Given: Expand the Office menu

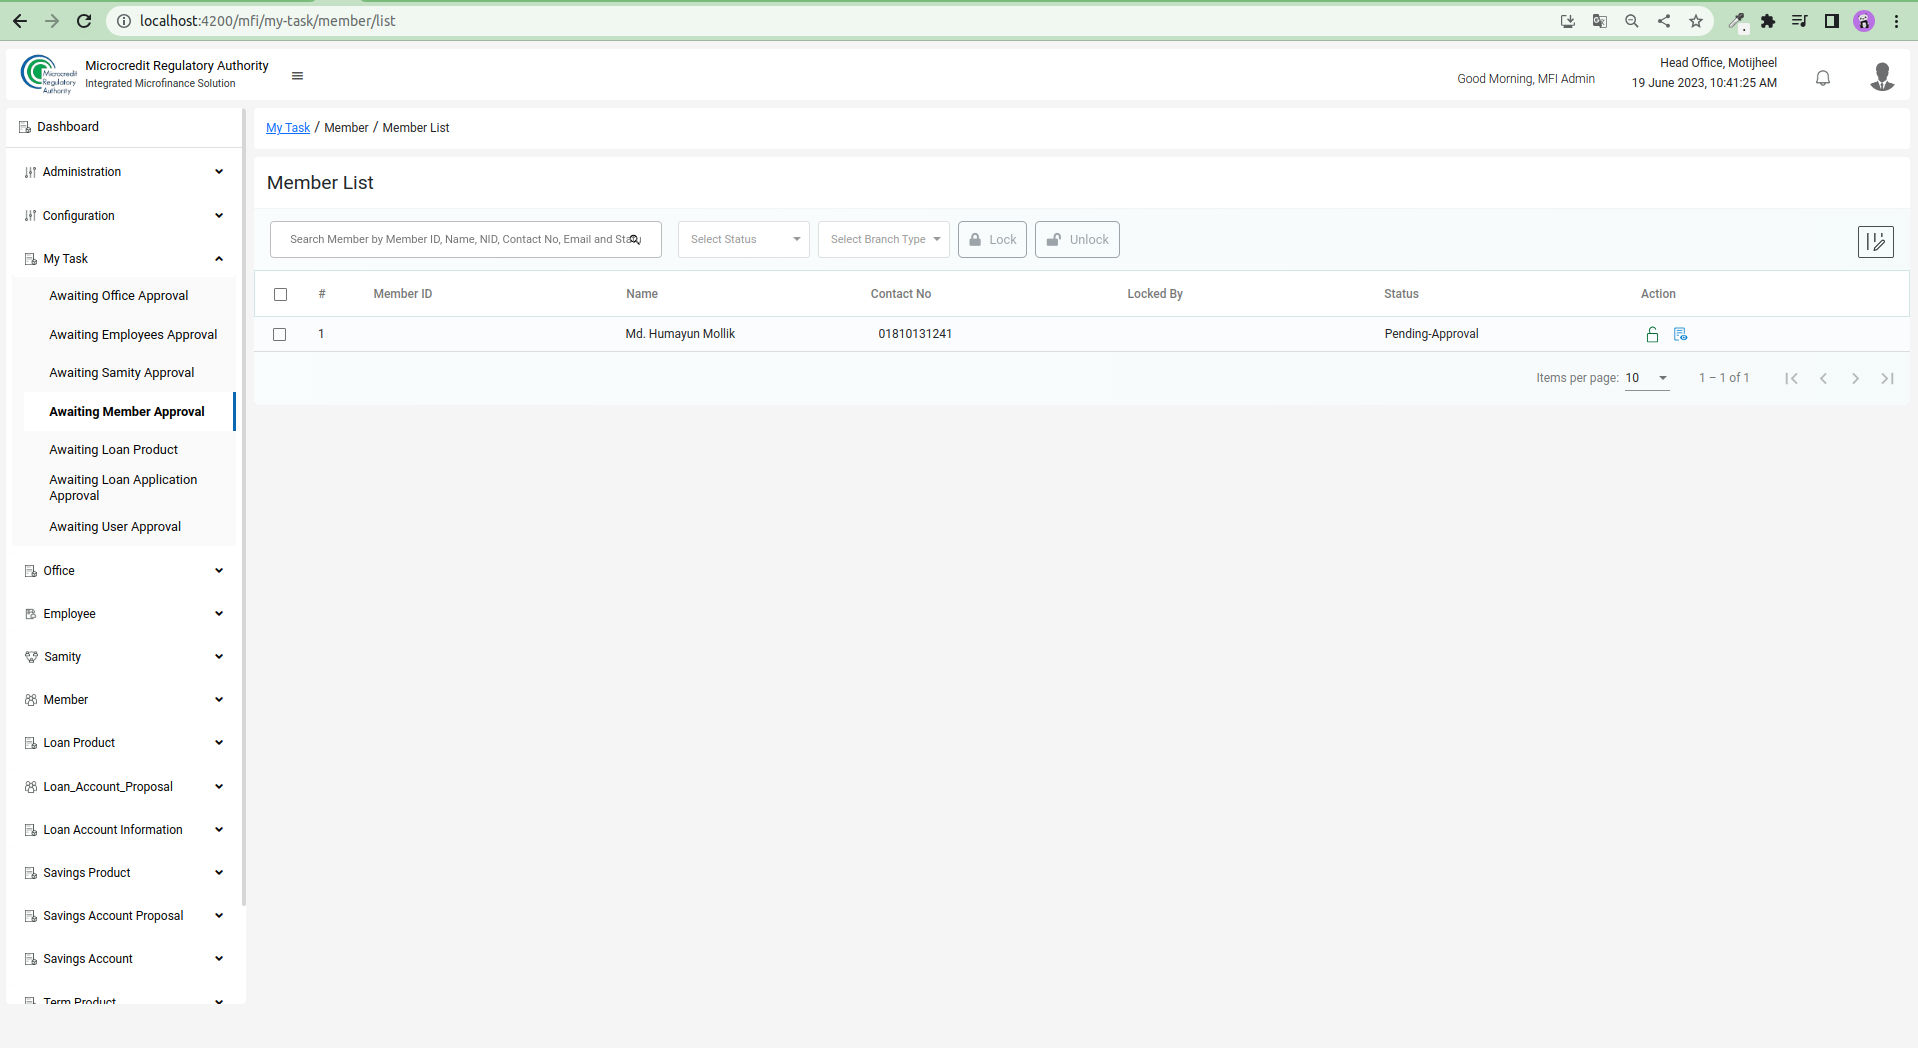Looking at the screenshot, I should pyautogui.click(x=124, y=571).
